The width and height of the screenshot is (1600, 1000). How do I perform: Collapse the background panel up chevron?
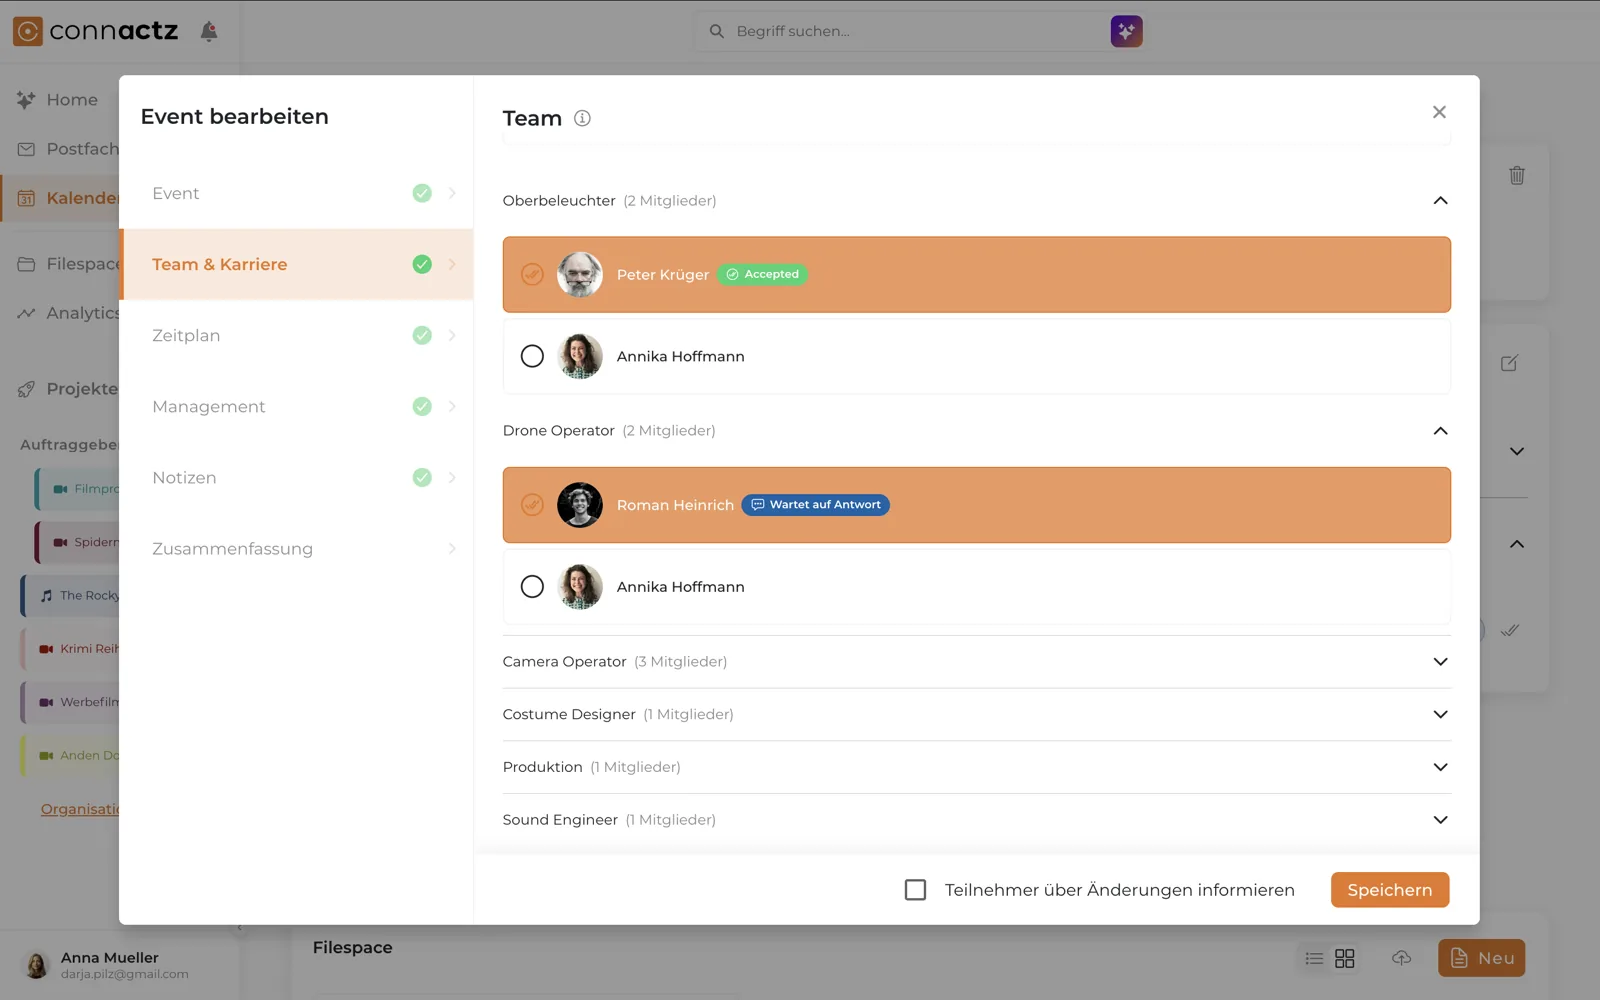click(x=1517, y=544)
